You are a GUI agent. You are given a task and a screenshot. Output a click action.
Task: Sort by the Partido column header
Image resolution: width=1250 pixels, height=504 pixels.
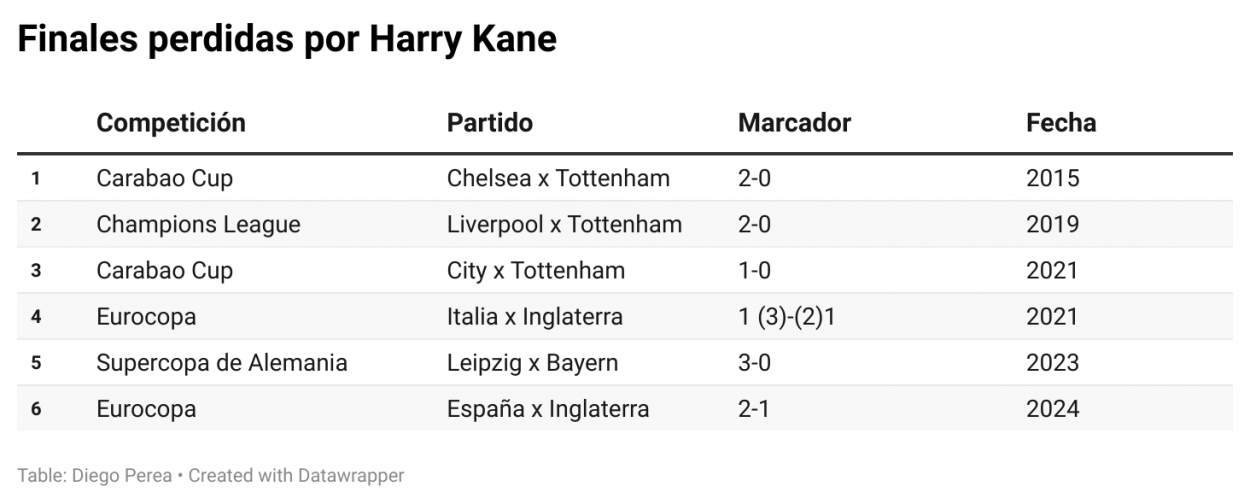tap(490, 123)
